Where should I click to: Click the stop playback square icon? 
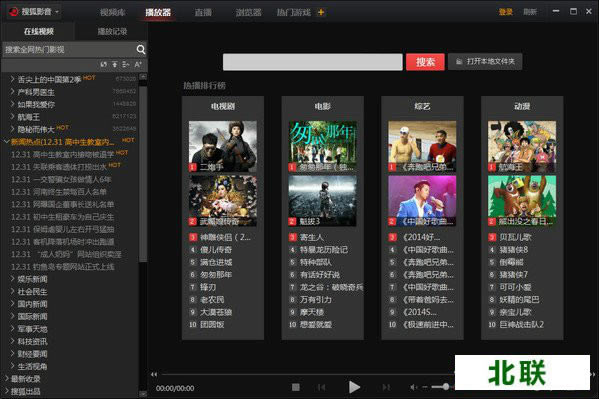point(296,387)
